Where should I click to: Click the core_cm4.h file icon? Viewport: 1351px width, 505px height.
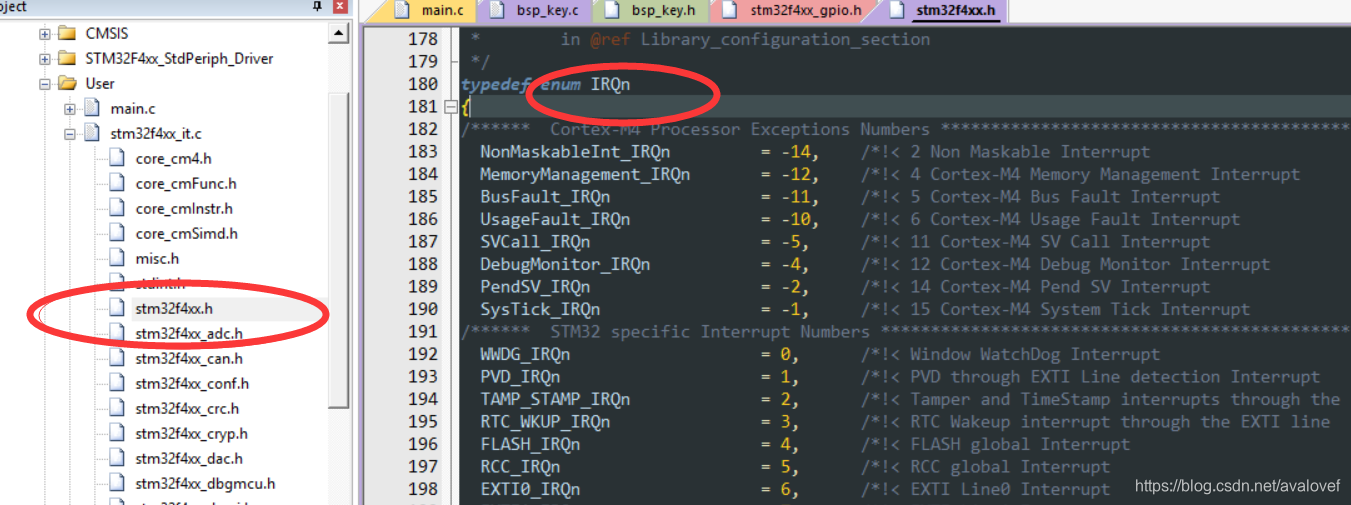(x=117, y=159)
